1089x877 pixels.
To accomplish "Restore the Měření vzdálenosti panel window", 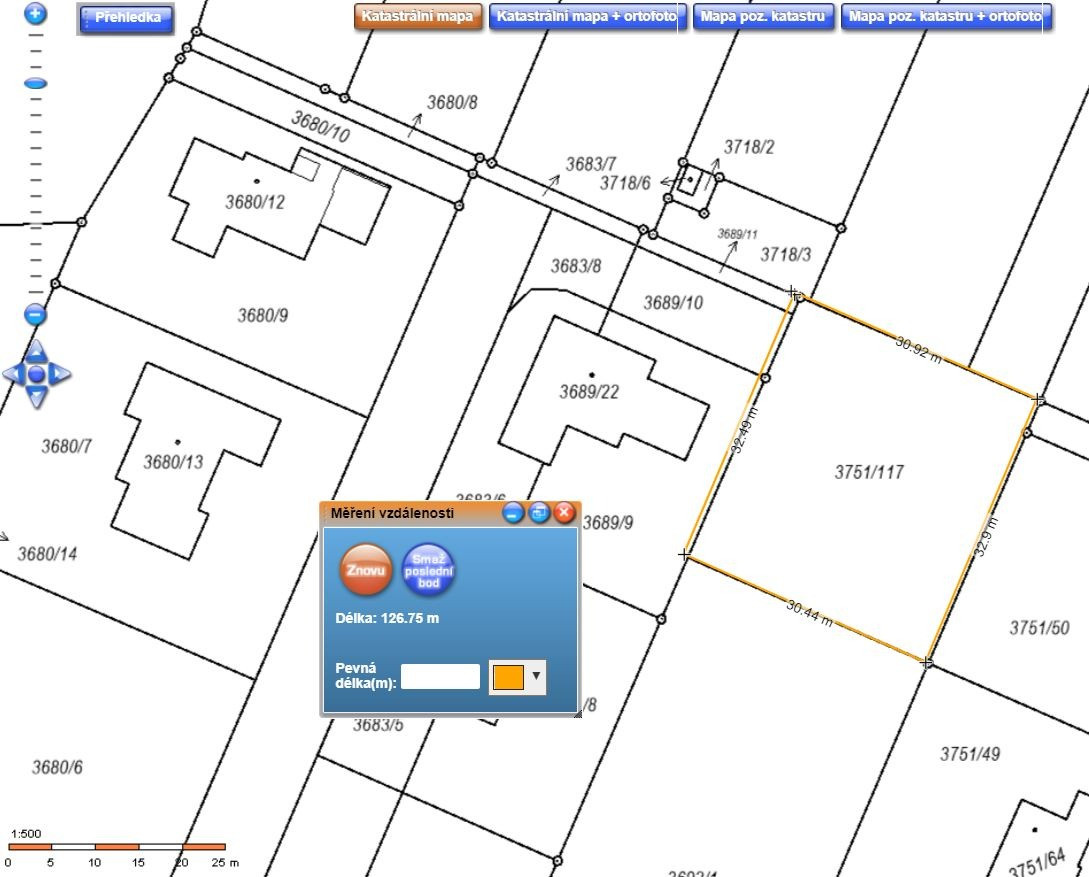I will [539, 513].
